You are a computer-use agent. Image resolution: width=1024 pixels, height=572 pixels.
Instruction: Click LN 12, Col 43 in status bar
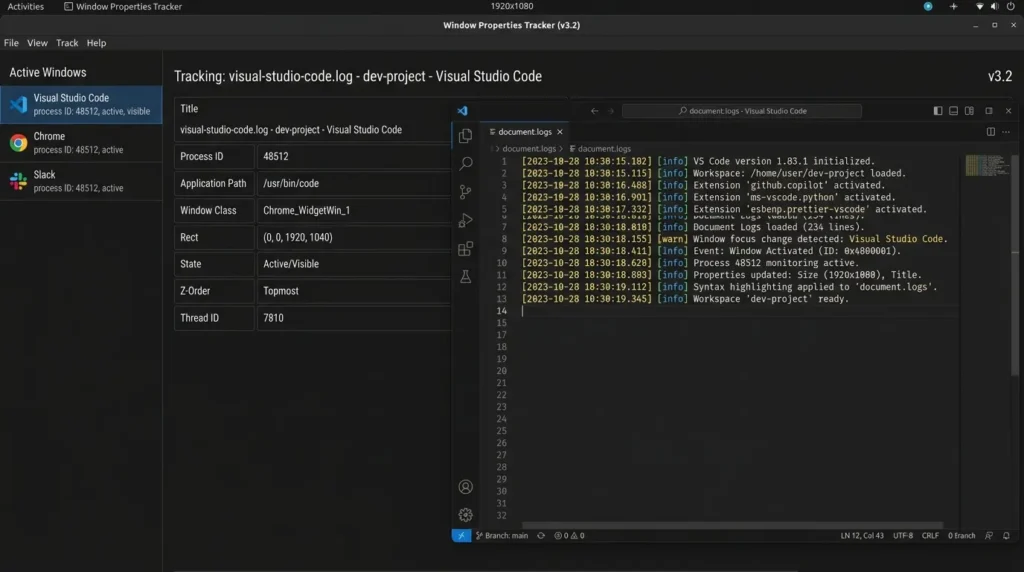[x=862, y=535]
